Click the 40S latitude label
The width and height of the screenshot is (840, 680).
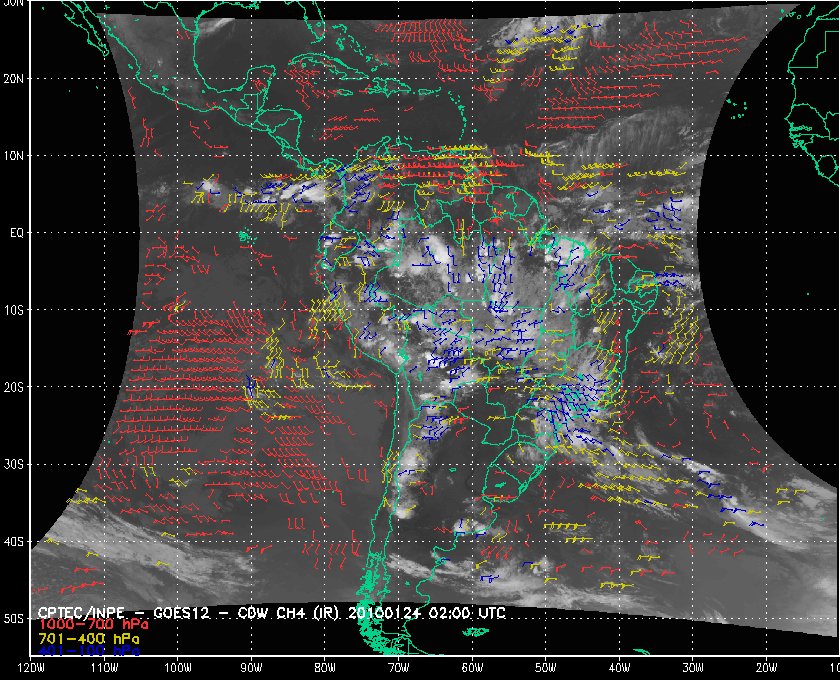click(x=13, y=541)
